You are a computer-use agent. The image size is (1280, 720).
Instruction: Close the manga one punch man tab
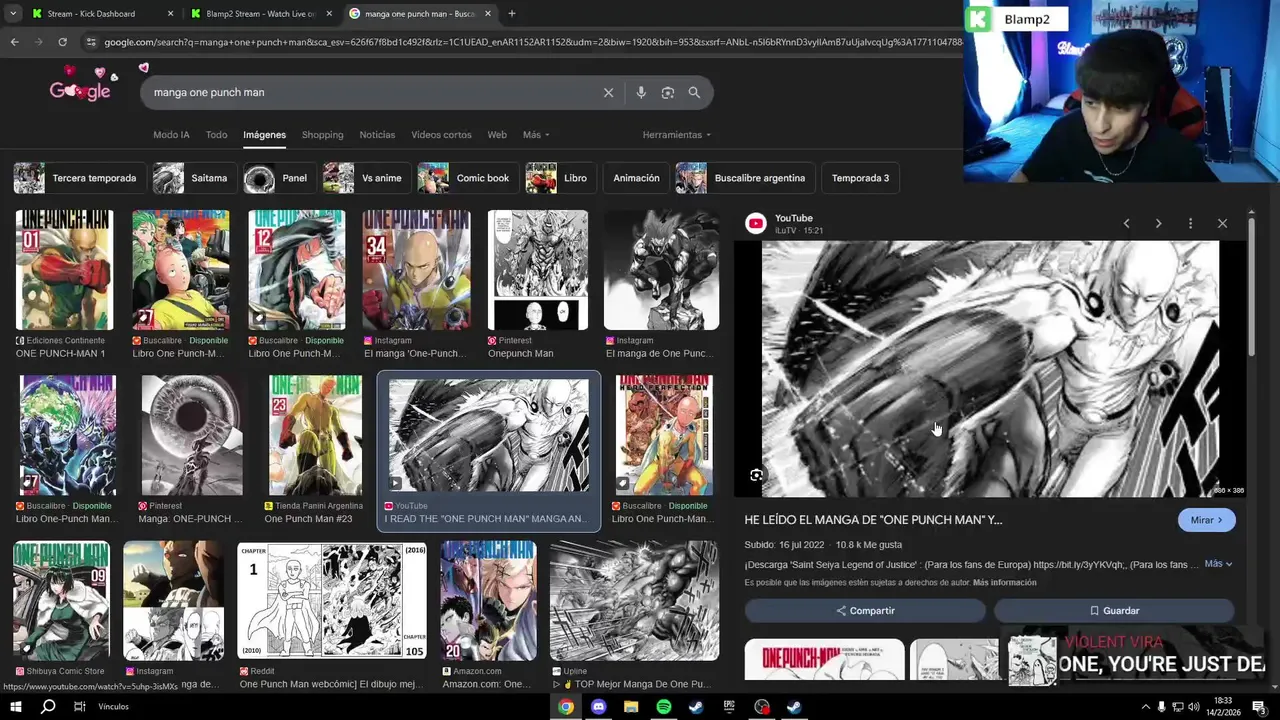point(488,14)
